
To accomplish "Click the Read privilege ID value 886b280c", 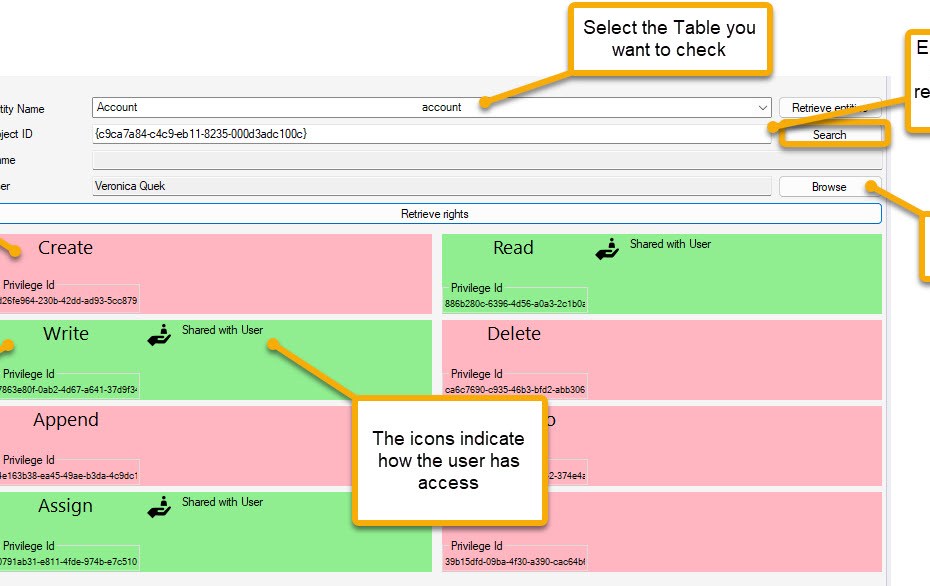I will 515,304.
